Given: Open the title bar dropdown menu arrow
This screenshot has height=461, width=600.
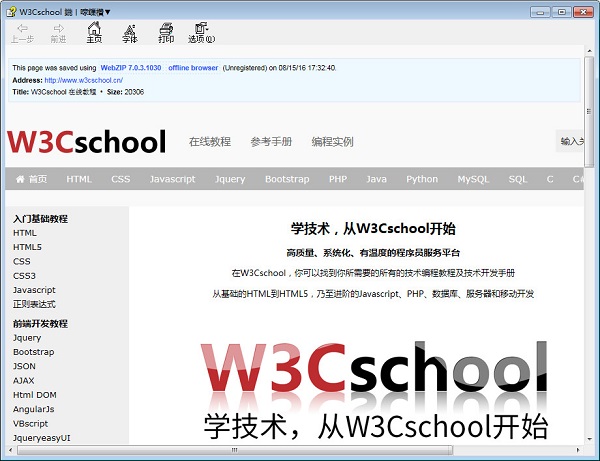Looking at the screenshot, I should 108,12.
